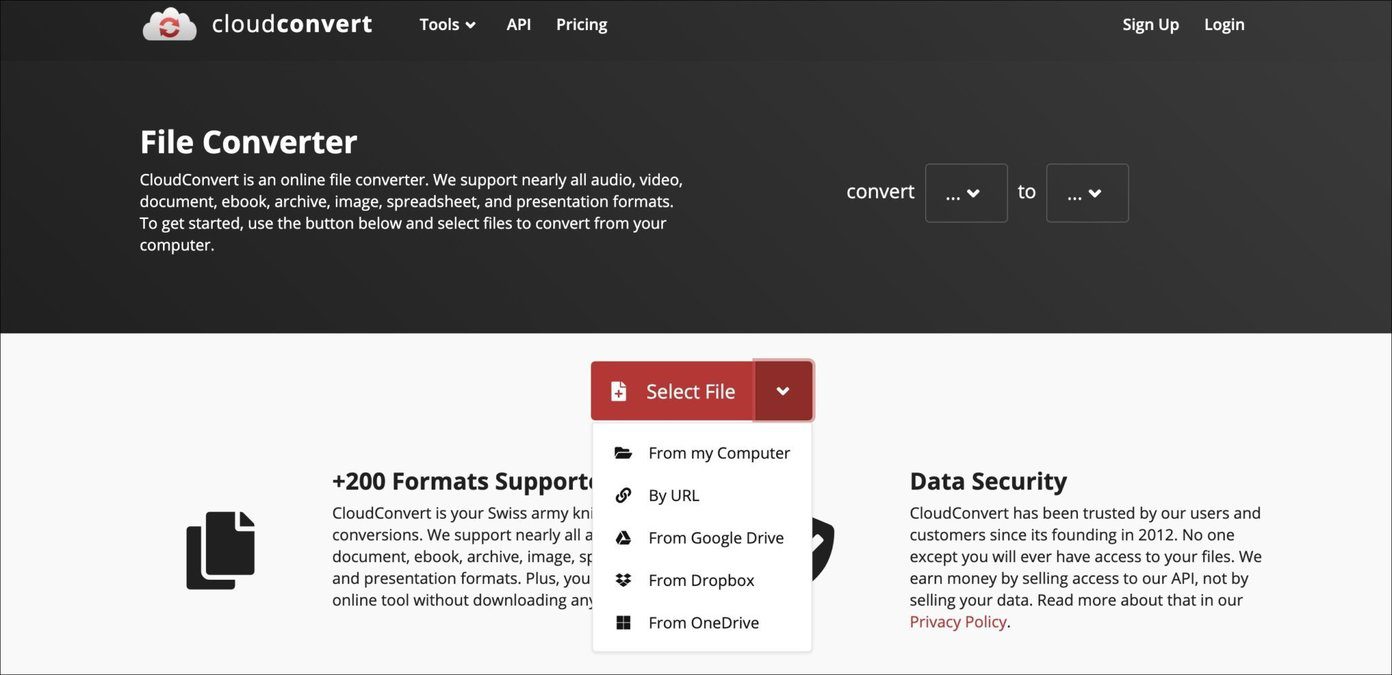The width and height of the screenshot is (1392, 675).
Task: Open the target format dropdown after 'to'
Action: (1087, 193)
